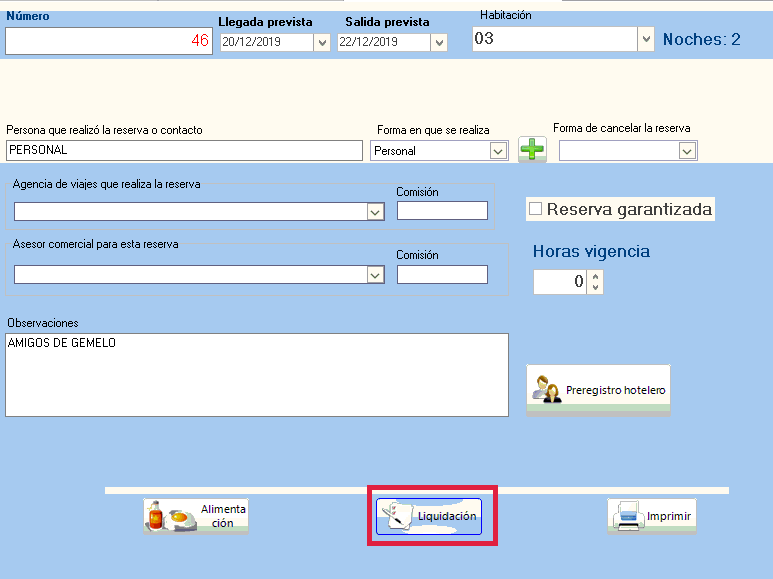This screenshot has width=773, height=579.
Task: Open the Habitación room dropdown
Action: (645, 40)
